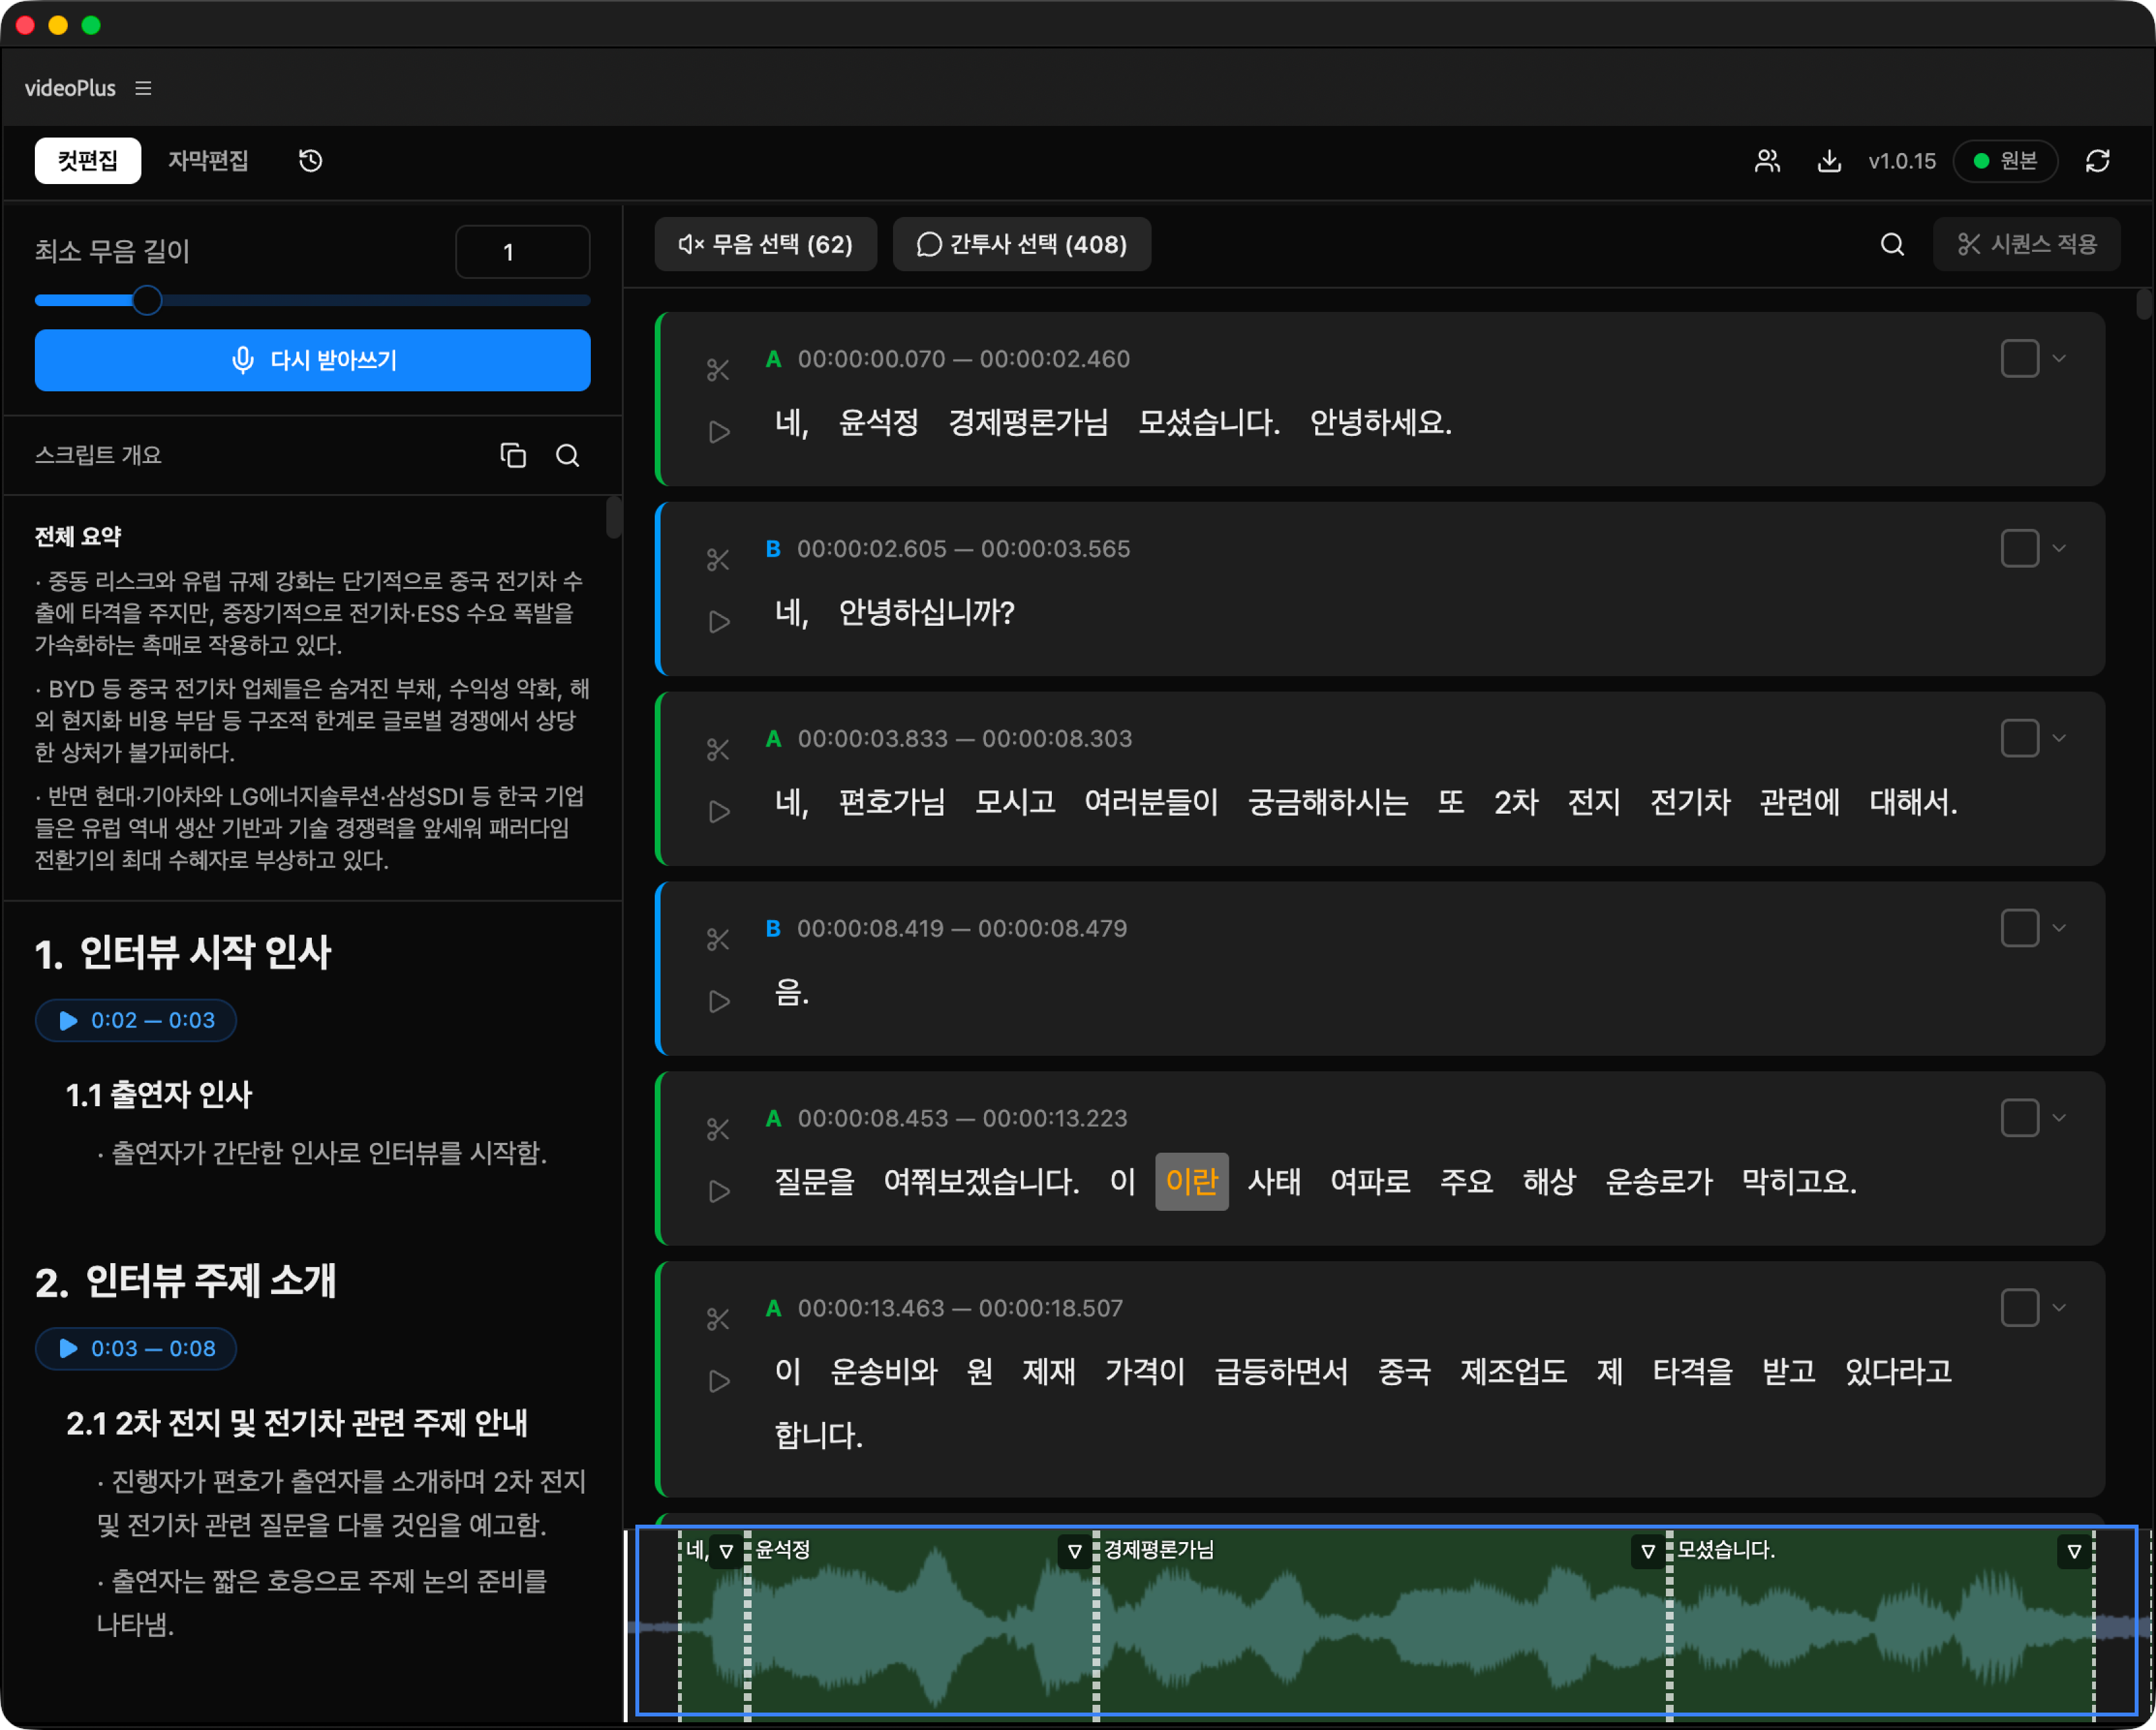
Task: Cut the segment at 00:00:13.463 with scissors
Action: point(718,1320)
